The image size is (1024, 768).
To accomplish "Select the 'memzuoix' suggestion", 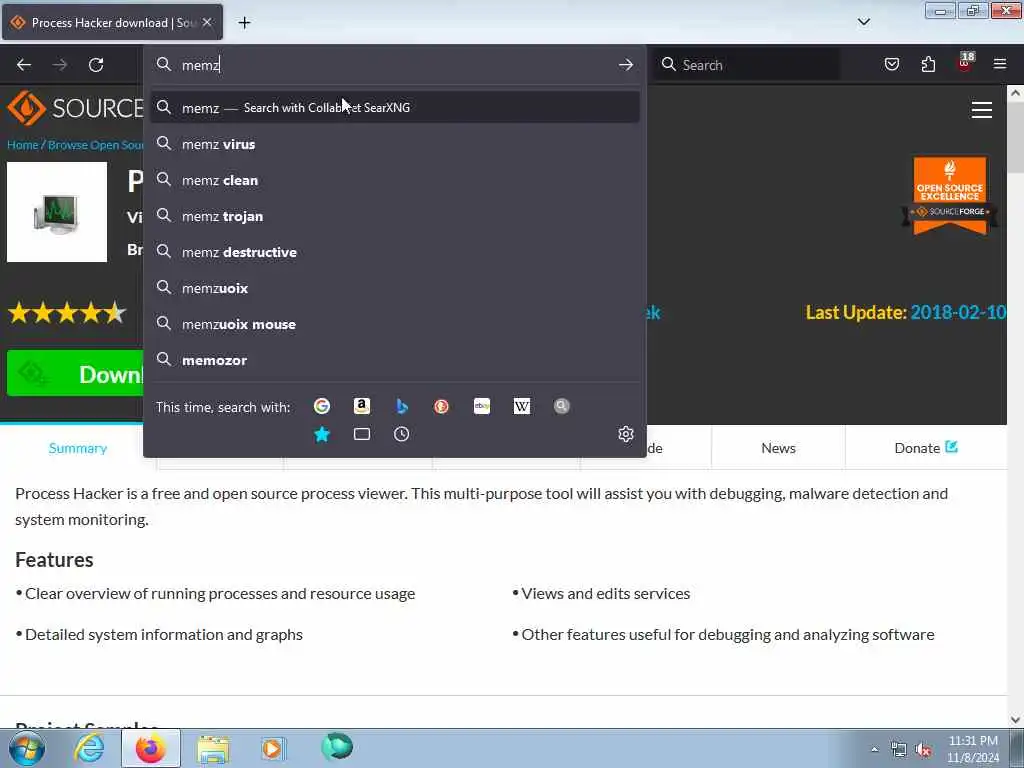I will pos(395,288).
